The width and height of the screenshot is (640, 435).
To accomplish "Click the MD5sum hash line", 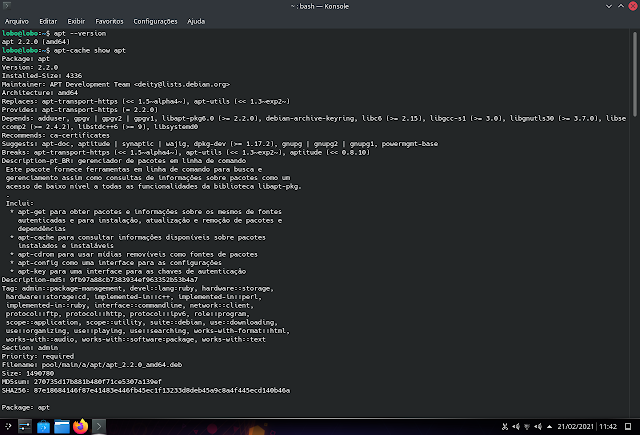I will coord(82,382).
